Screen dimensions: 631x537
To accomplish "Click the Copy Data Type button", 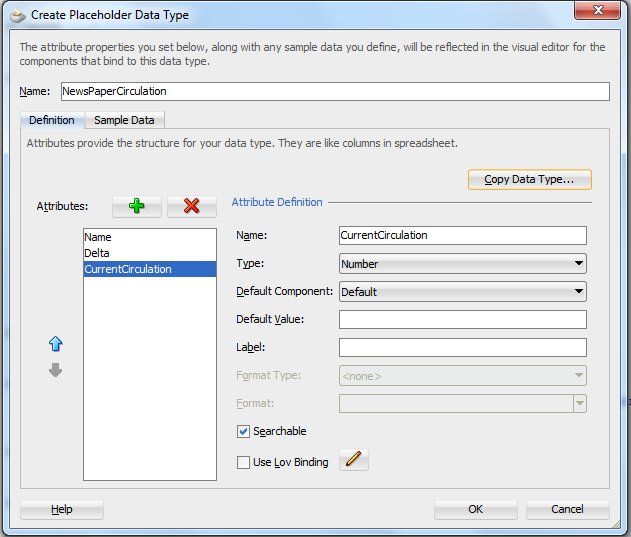I will tap(529, 180).
